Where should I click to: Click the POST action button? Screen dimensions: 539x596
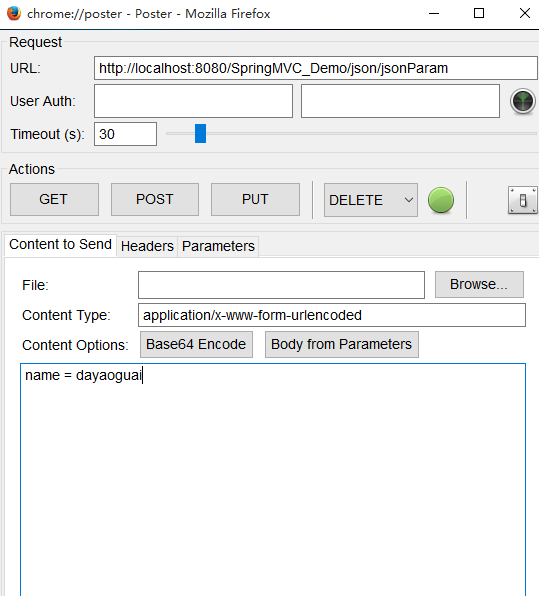[155, 200]
